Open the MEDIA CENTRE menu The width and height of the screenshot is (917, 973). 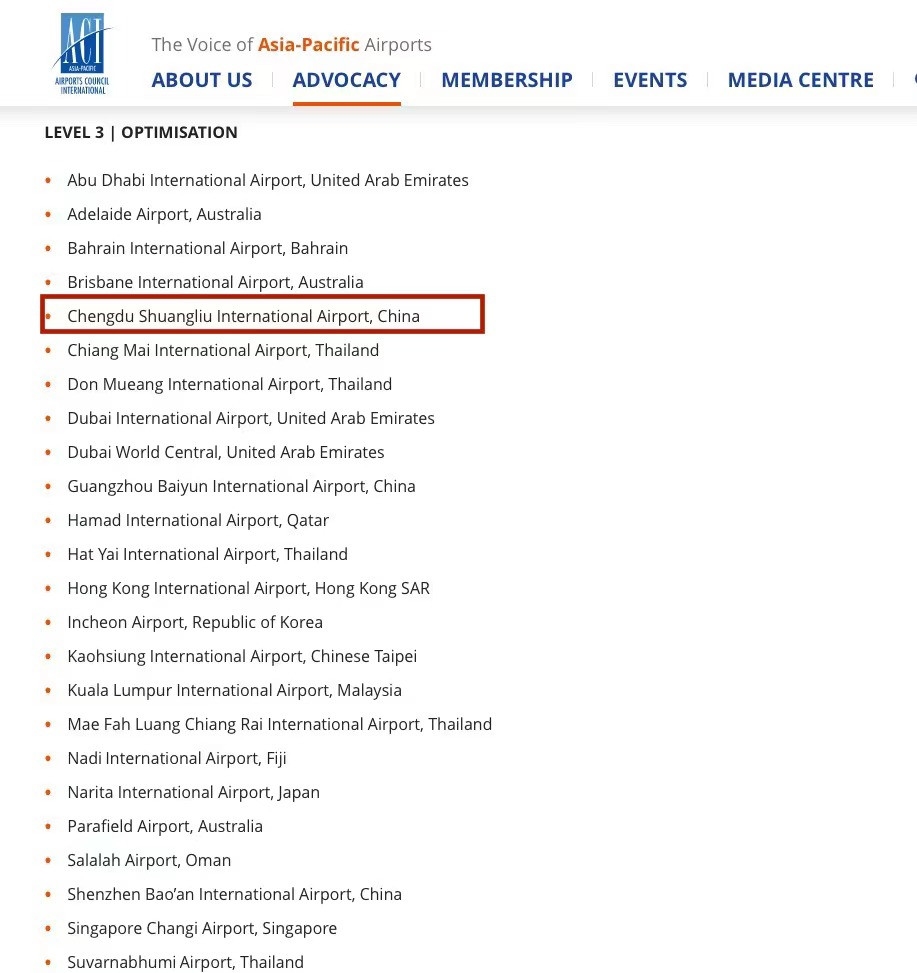800,80
